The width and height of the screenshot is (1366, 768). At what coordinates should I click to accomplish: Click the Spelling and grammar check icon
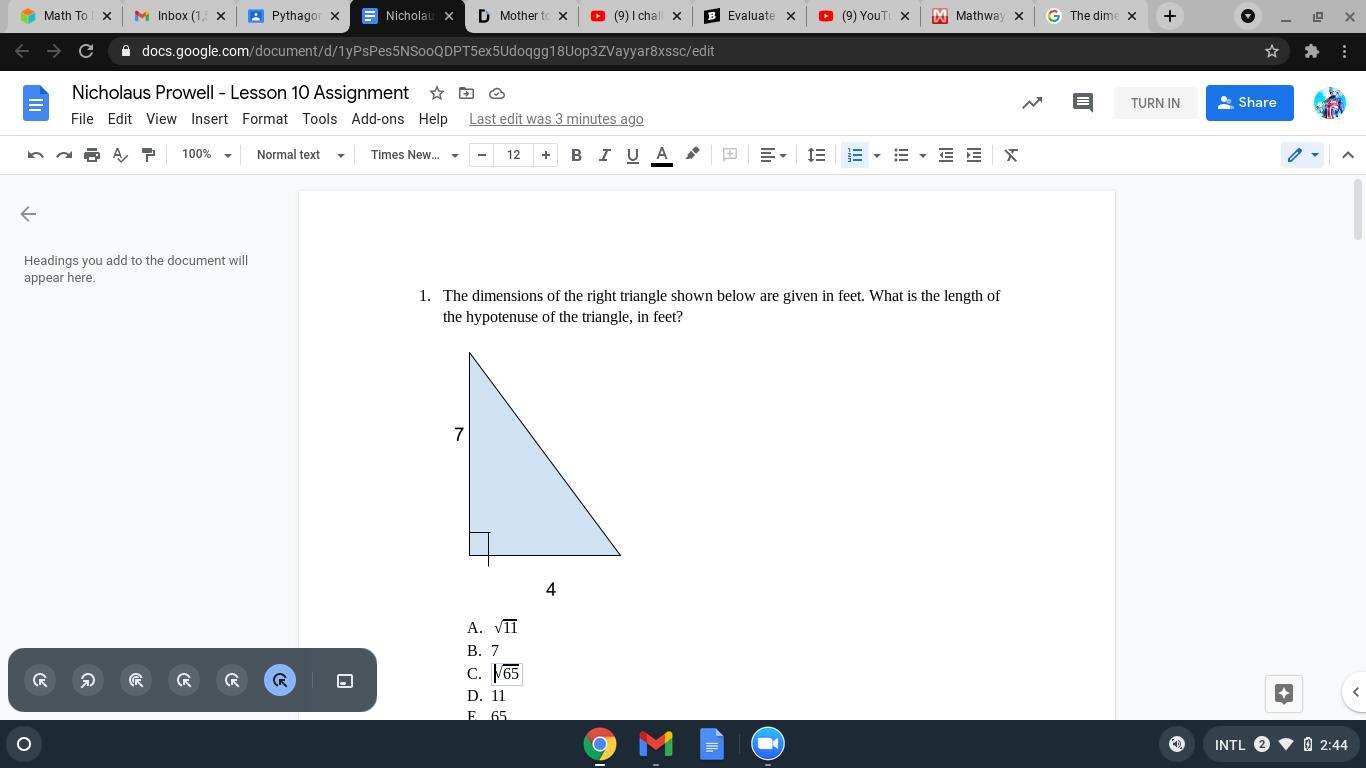click(x=120, y=155)
